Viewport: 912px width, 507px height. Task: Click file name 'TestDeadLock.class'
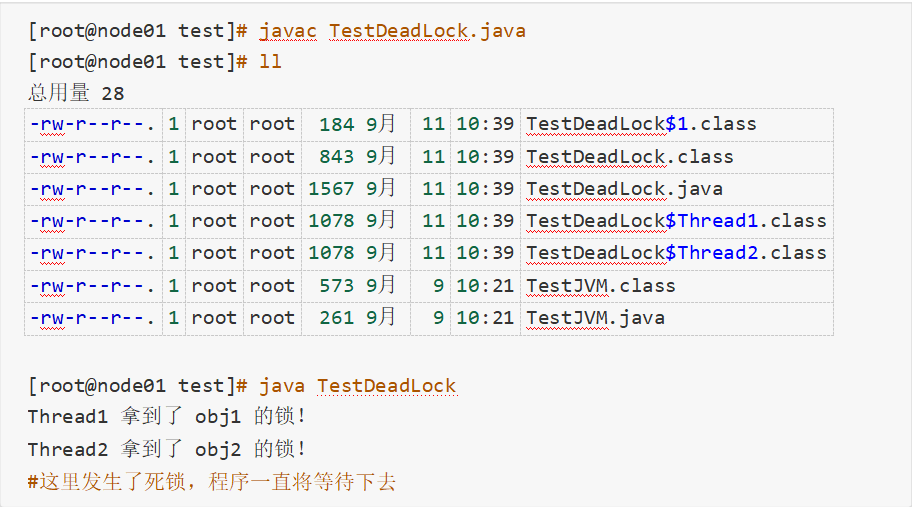point(630,157)
